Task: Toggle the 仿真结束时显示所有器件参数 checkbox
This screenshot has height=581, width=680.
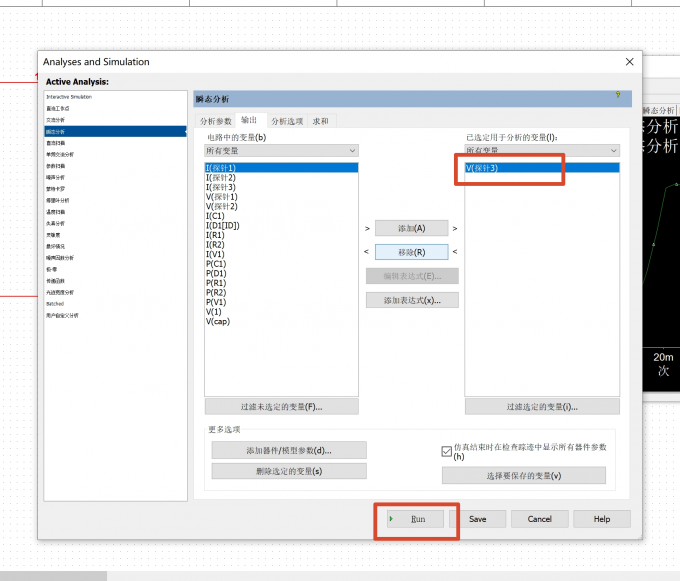Action: [x=446, y=451]
